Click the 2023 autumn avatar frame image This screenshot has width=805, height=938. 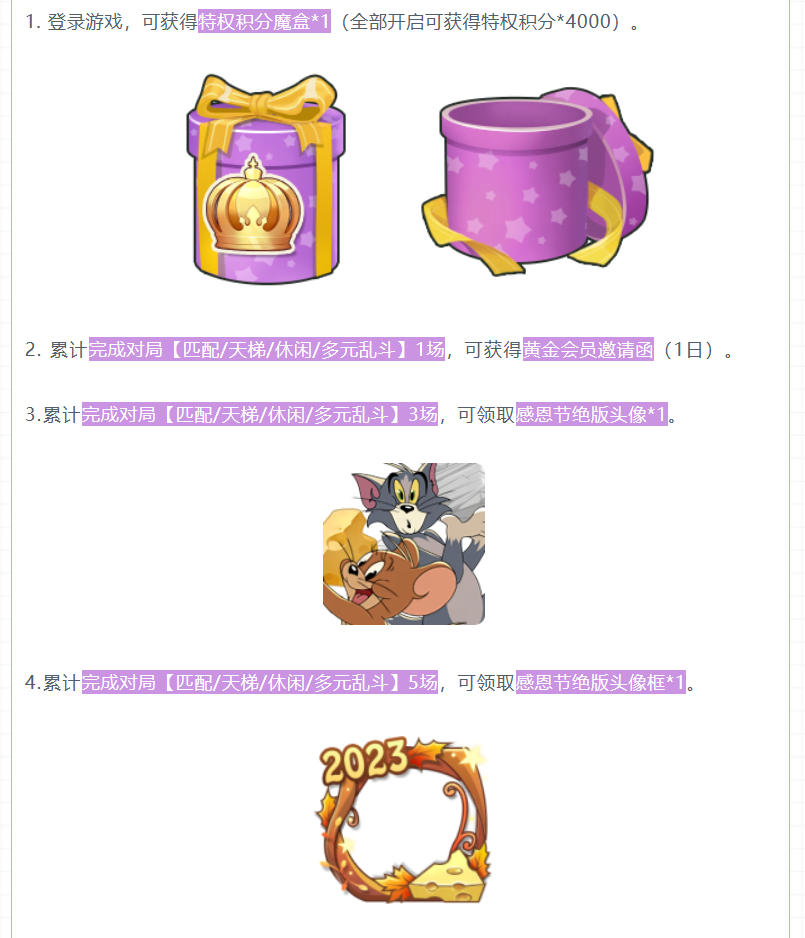tap(404, 820)
